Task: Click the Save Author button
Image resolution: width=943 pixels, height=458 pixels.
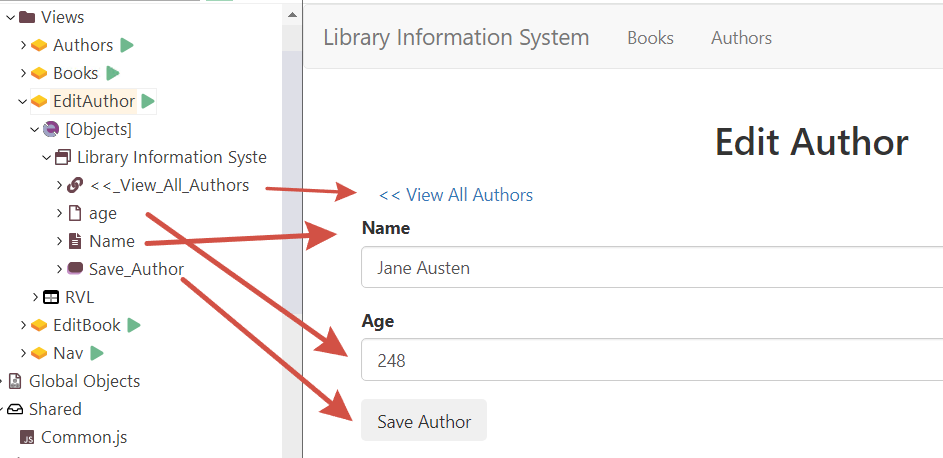Action: point(424,420)
